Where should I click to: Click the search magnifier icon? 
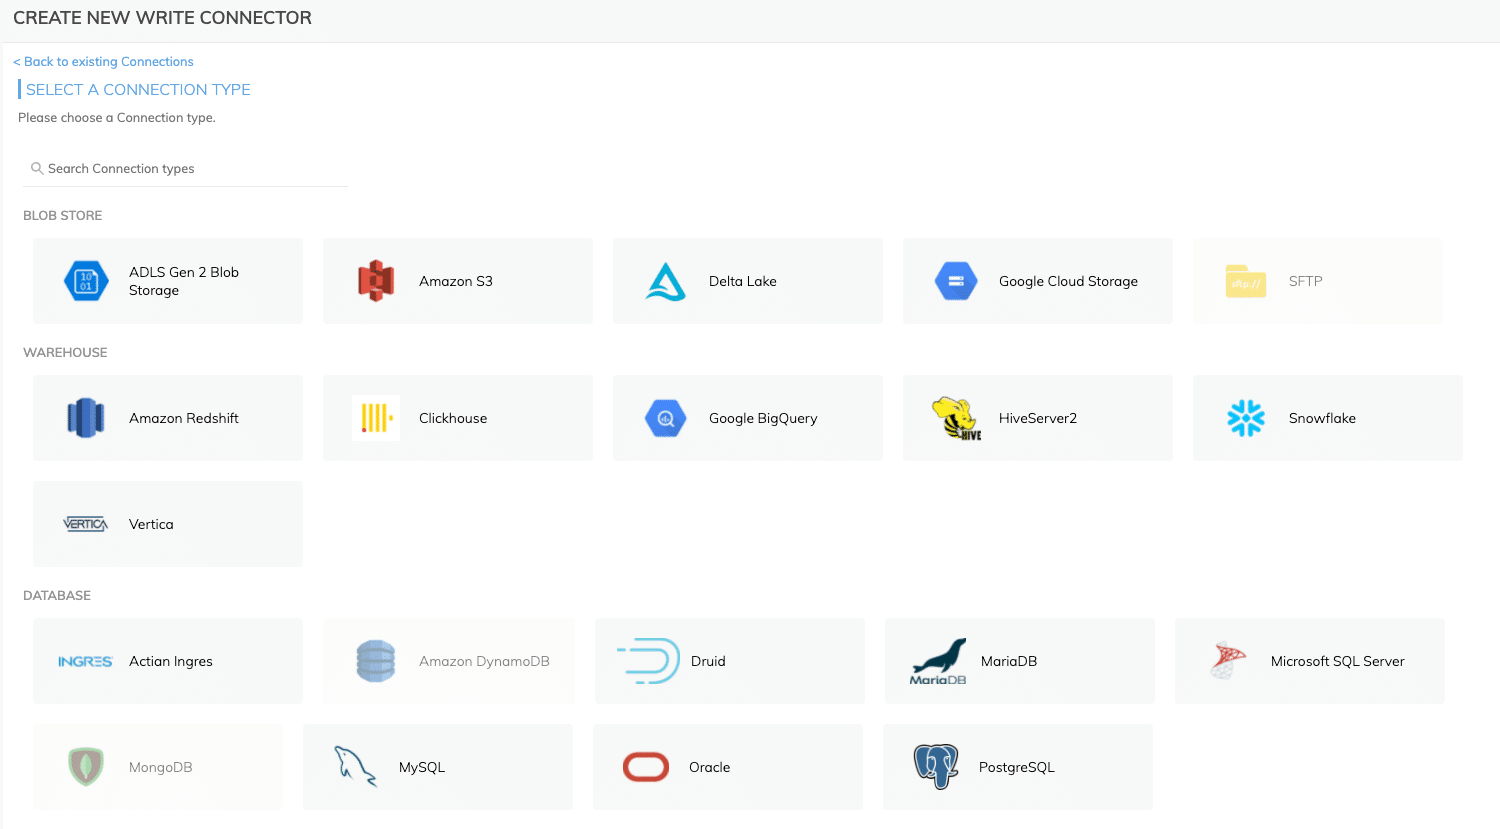[37, 168]
